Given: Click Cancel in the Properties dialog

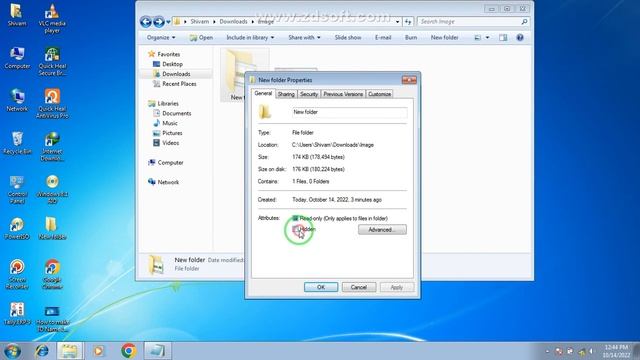Looking at the screenshot, I should click(x=359, y=287).
